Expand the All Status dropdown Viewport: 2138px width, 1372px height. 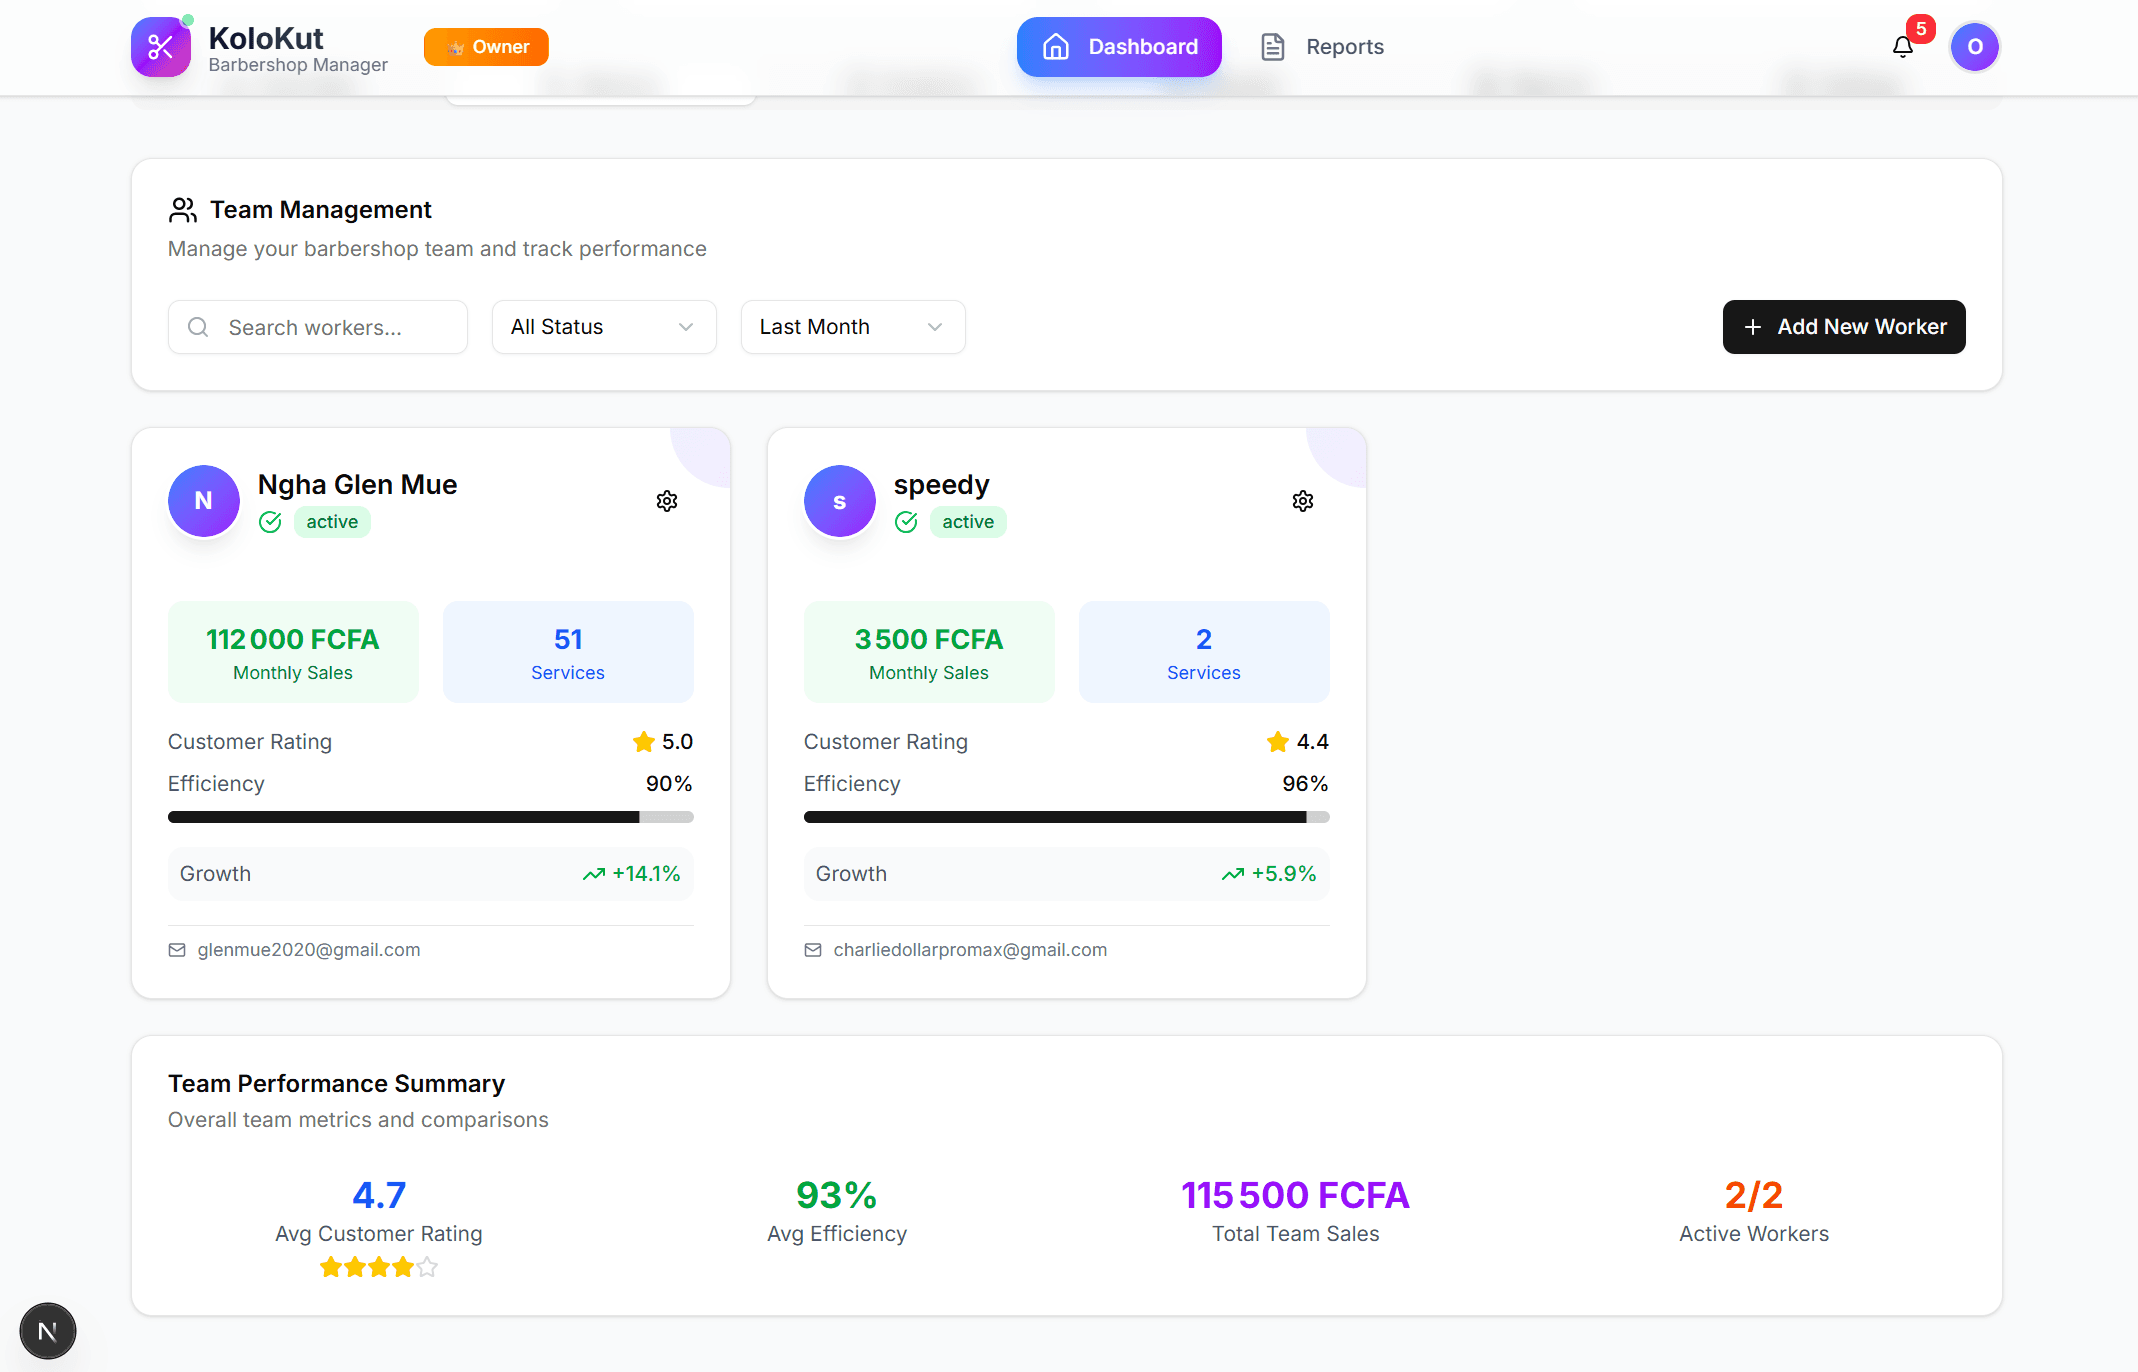click(x=603, y=327)
